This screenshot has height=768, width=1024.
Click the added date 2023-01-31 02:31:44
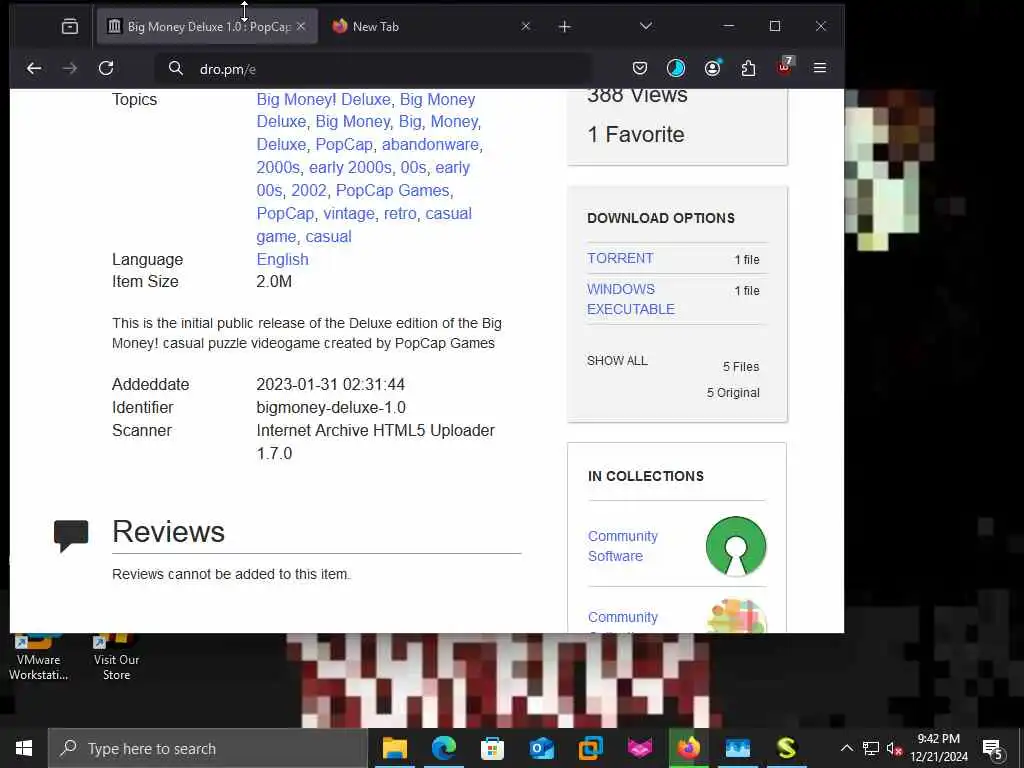(x=330, y=384)
